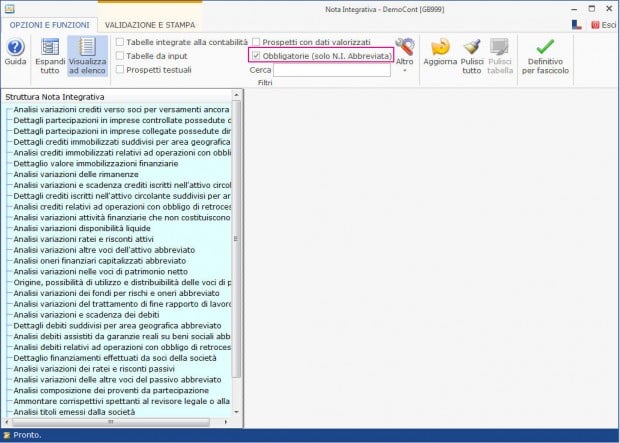Enable Tabelle integrate alla contabilità checkbox
The width and height of the screenshot is (620, 443).
[x=120, y=42]
